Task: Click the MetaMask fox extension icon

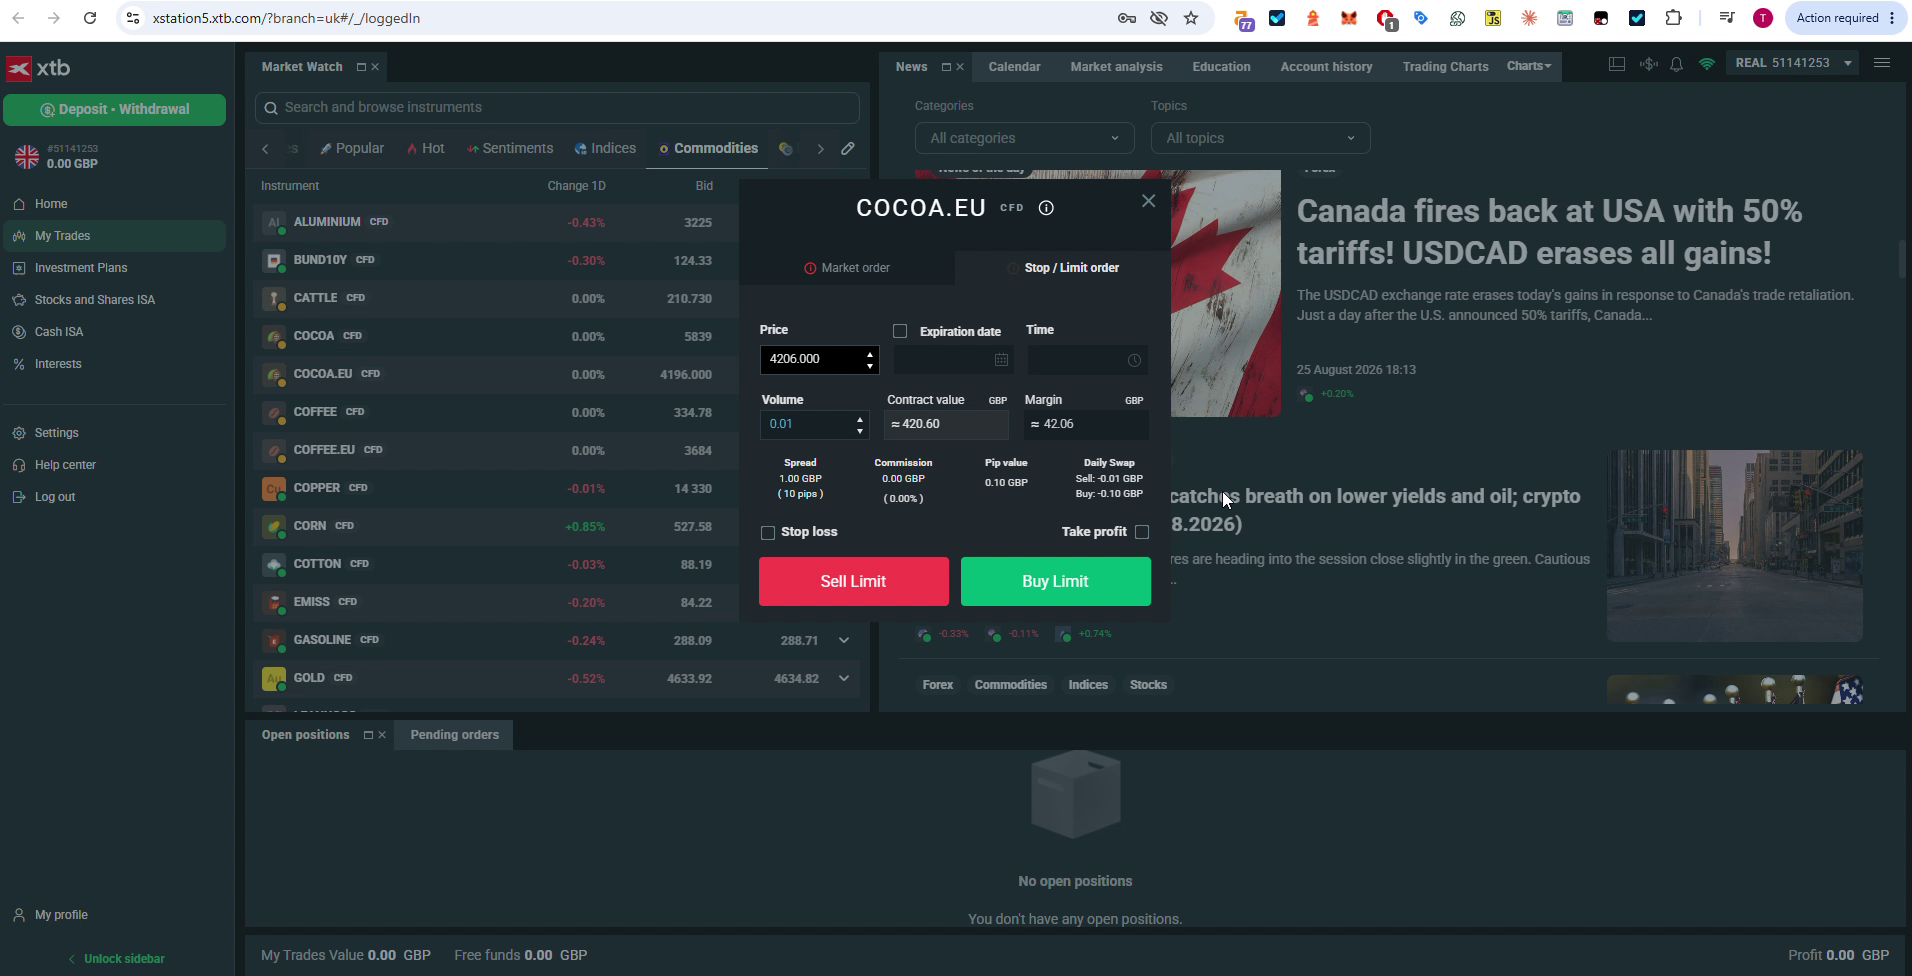Action: click(1349, 18)
